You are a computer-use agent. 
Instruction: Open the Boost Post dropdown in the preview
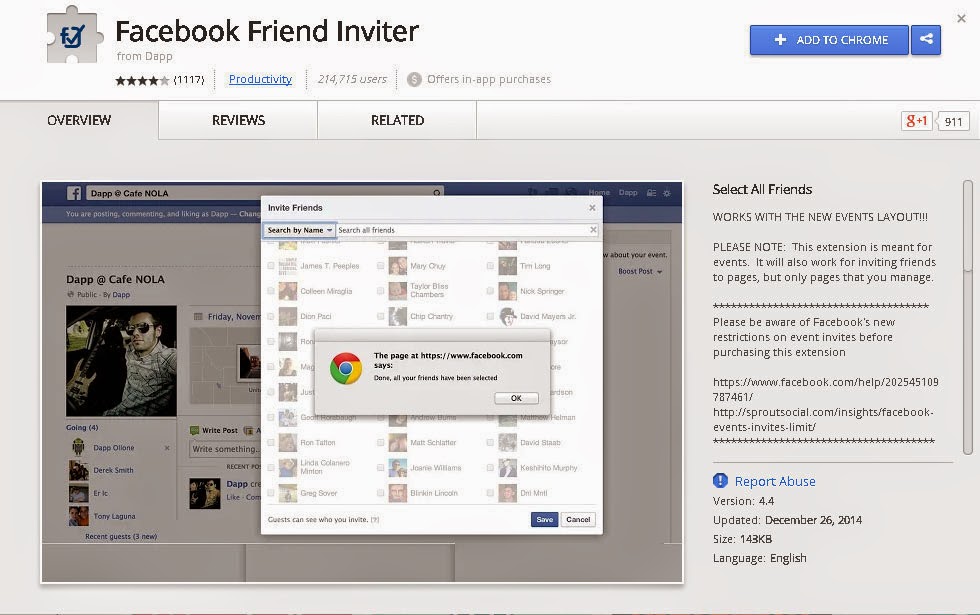pos(640,271)
